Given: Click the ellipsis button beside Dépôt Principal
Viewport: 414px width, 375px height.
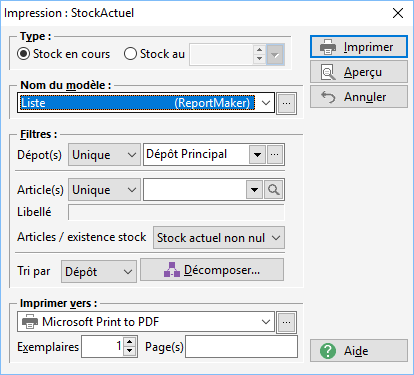Looking at the screenshot, I should (x=275, y=154).
